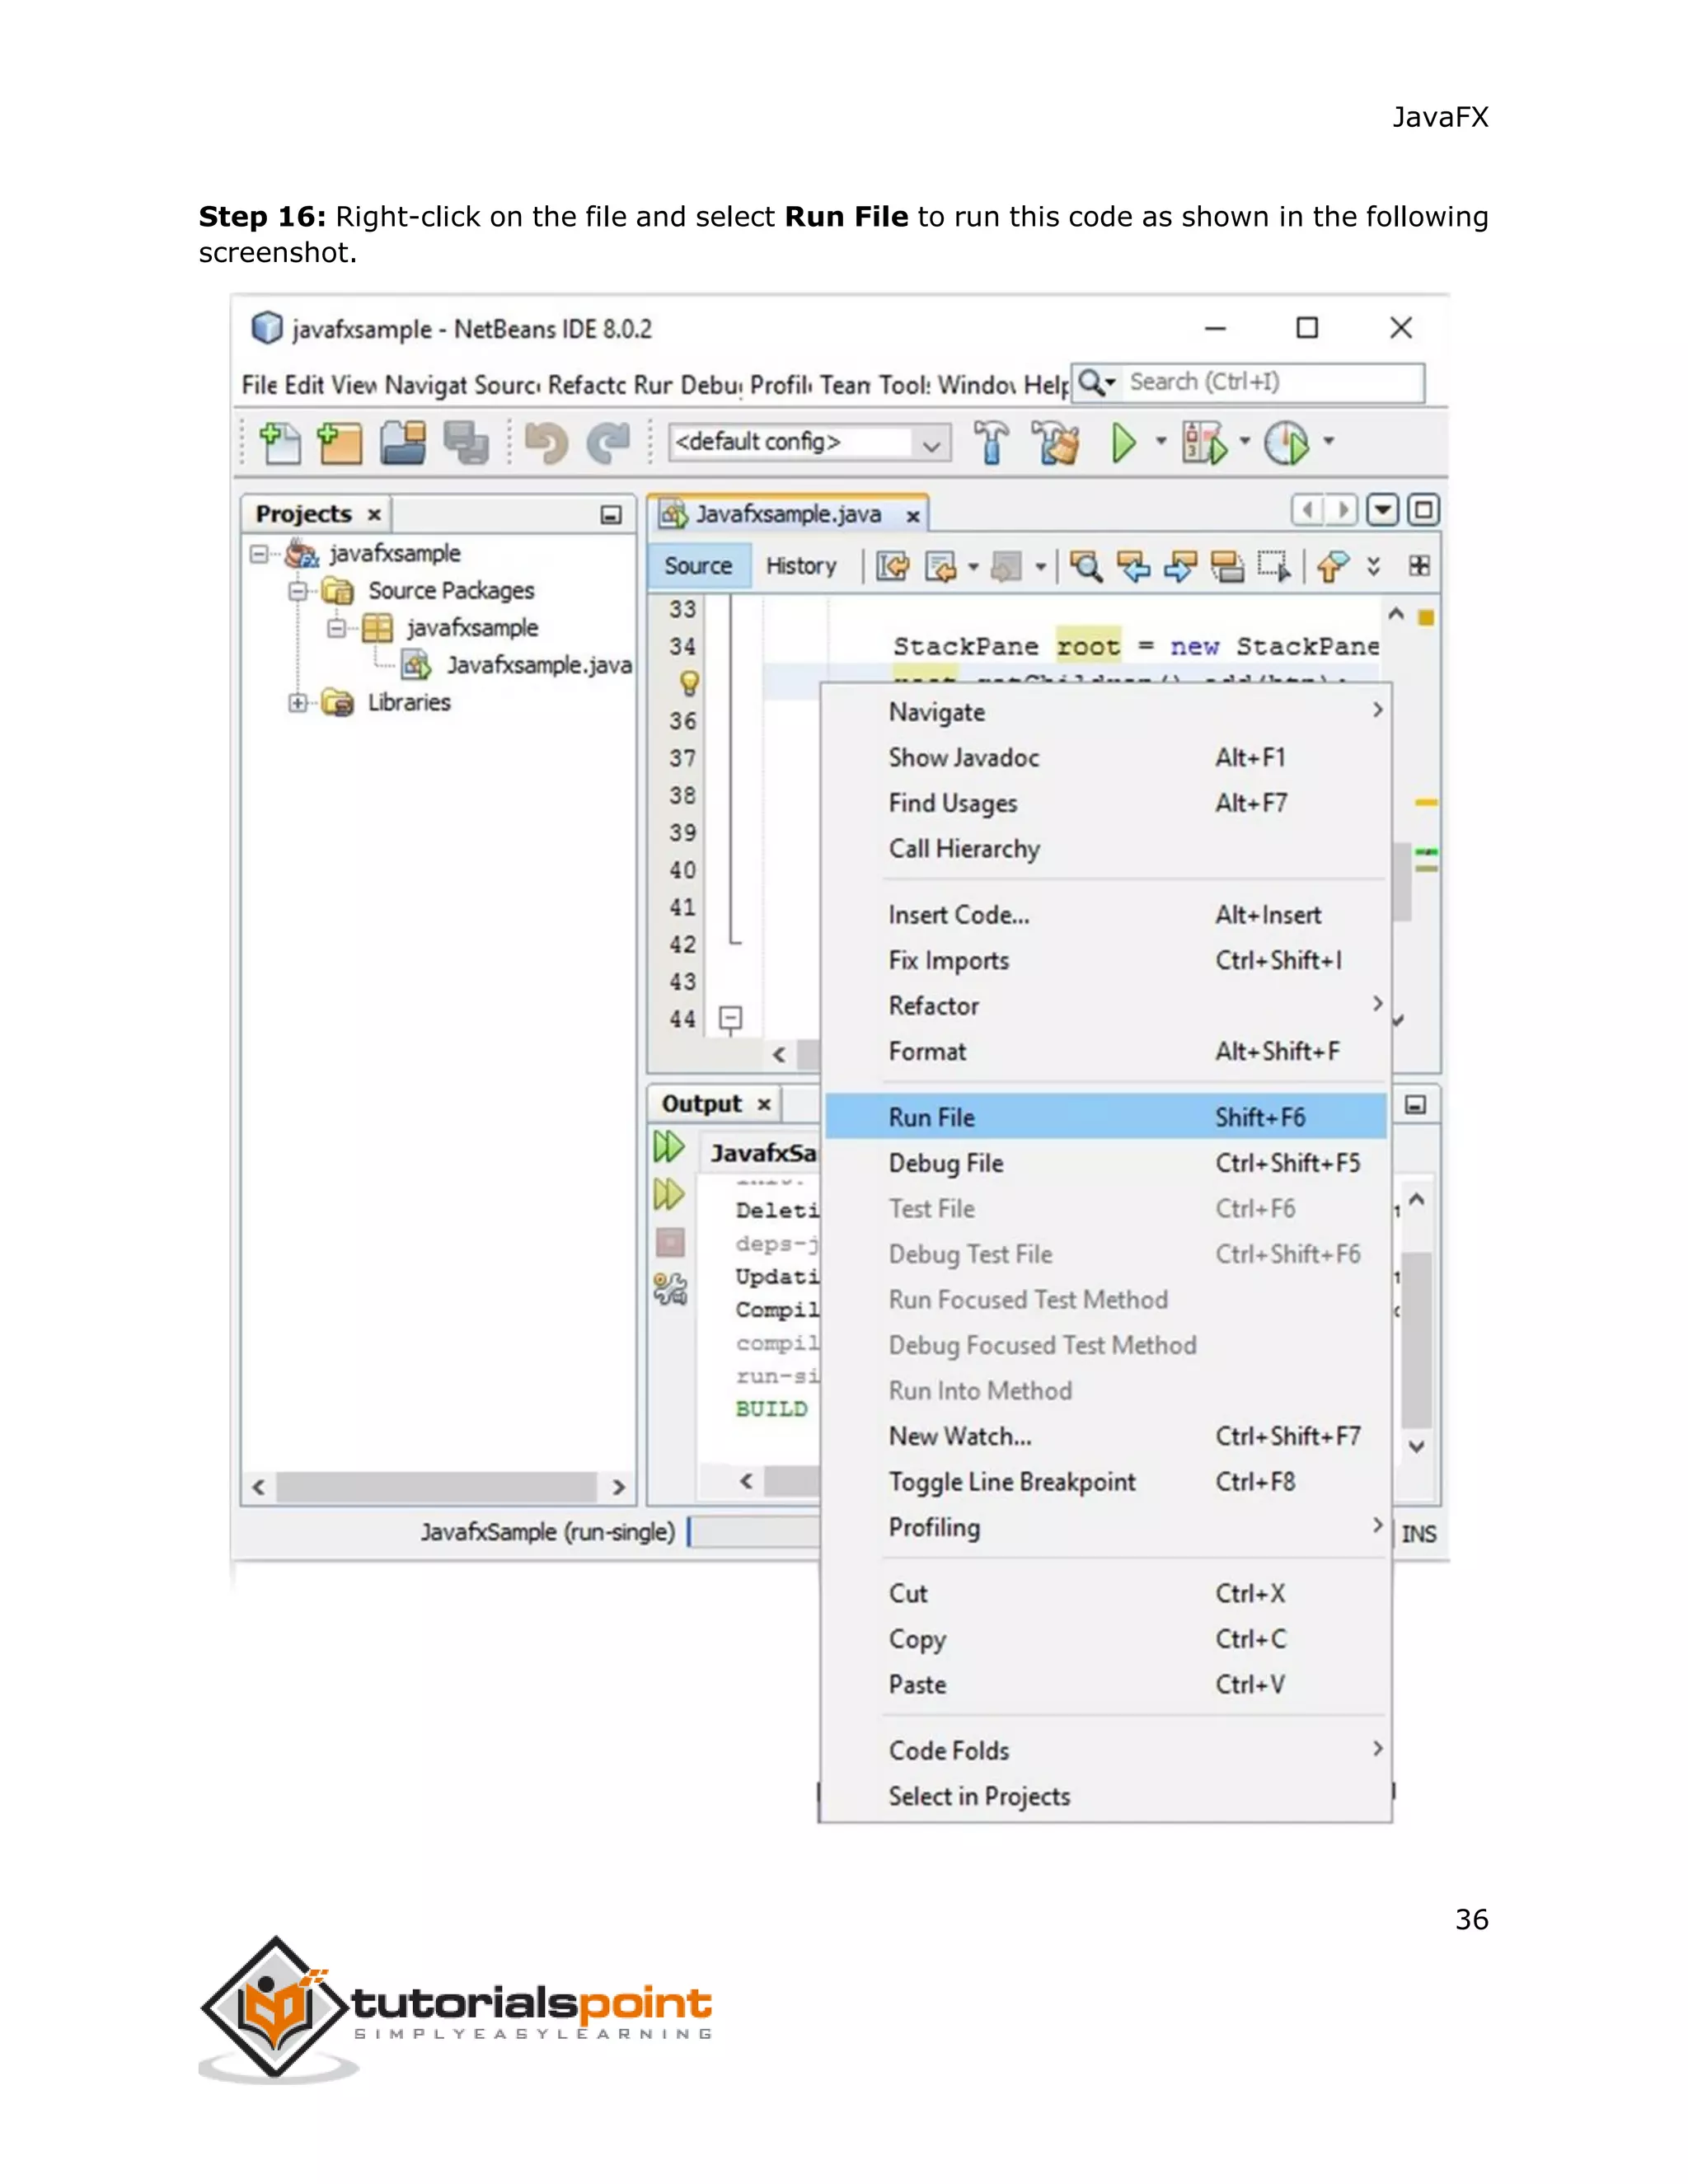Expand the Libraries node
1688x2184 pixels.
click(x=297, y=703)
